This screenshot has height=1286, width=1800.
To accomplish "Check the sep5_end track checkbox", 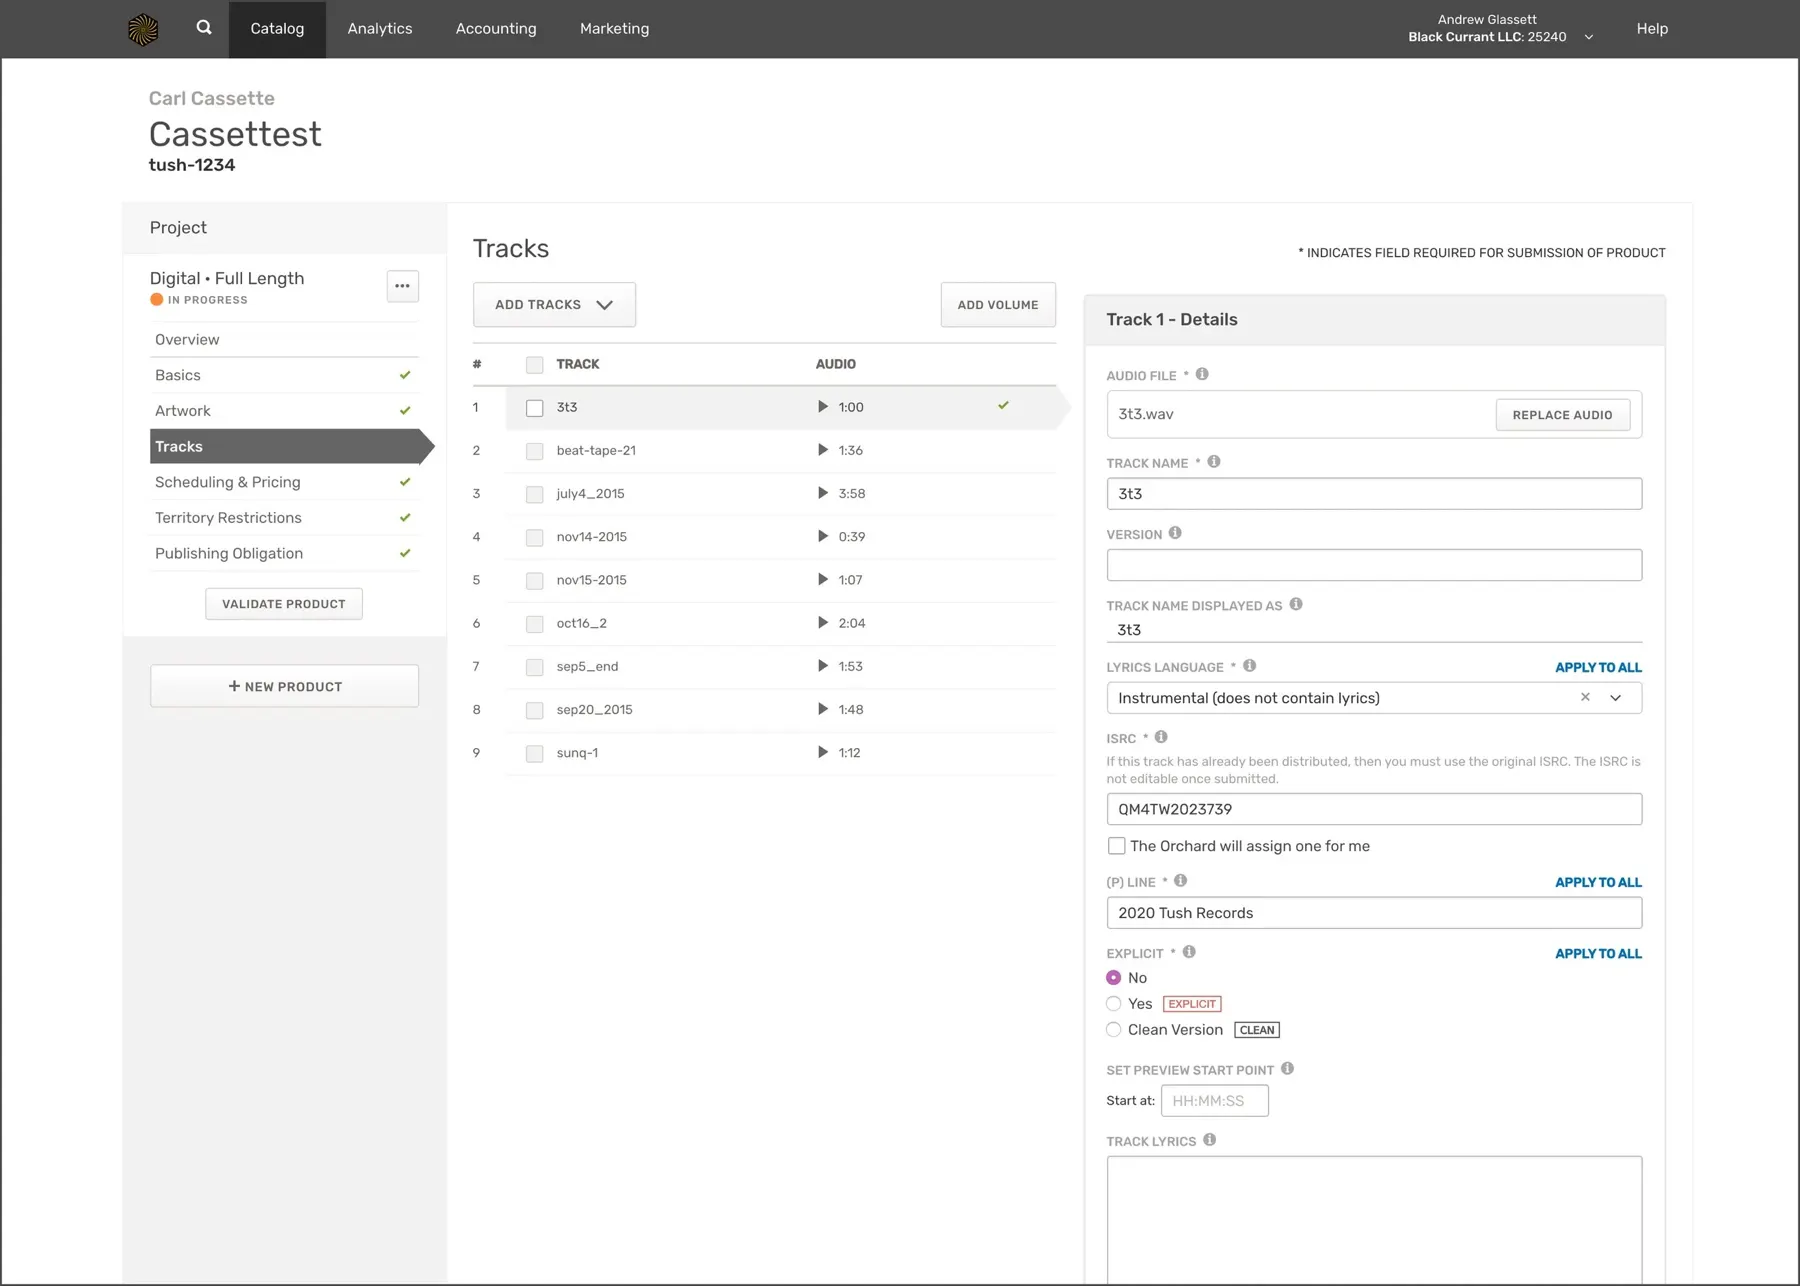I will (535, 667).
